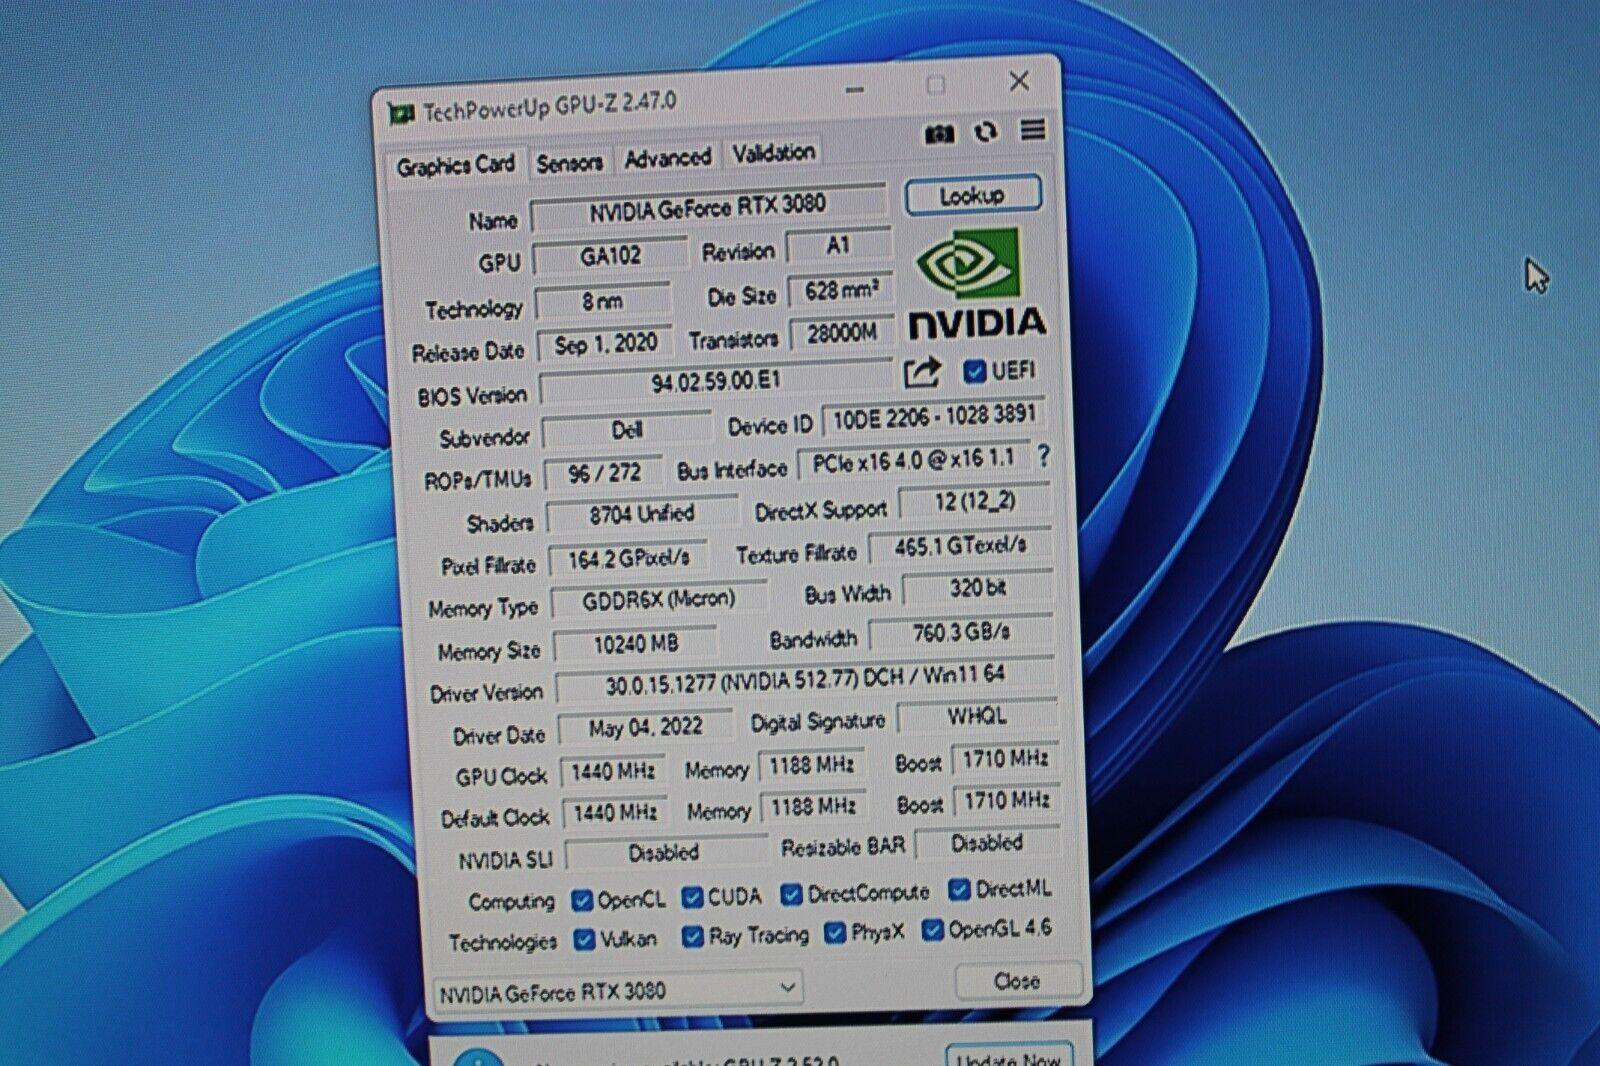Open the GPU selector dropdown at bottom

618,990
